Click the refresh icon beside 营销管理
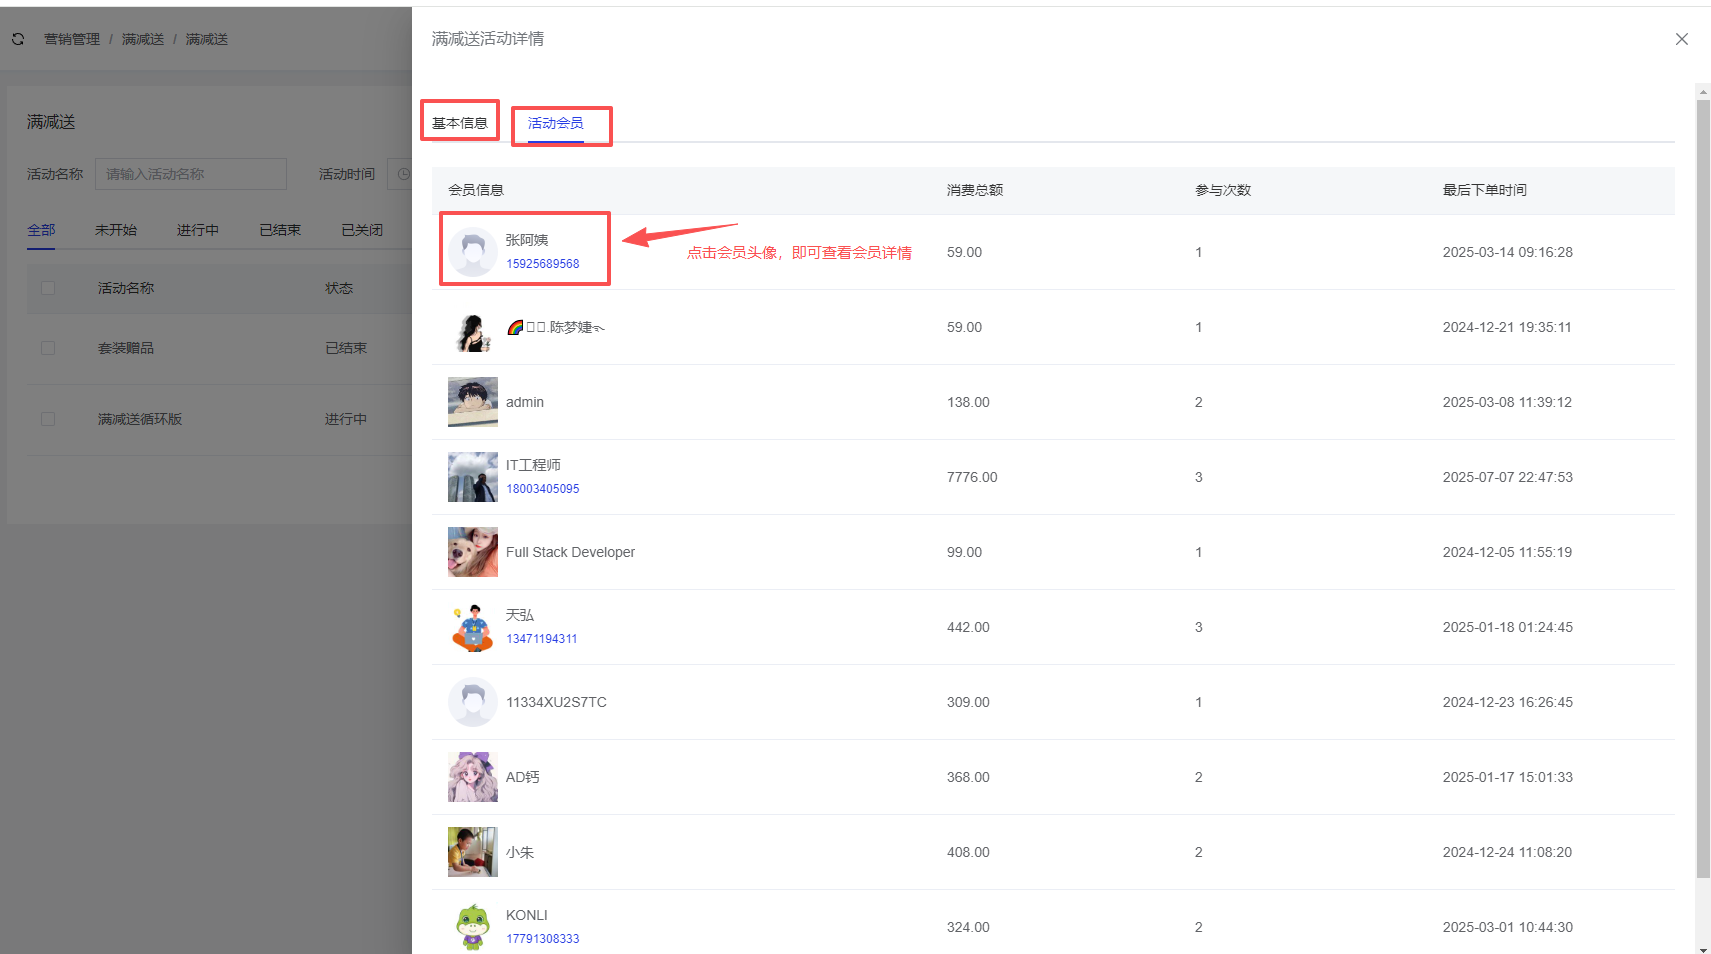 tap(18, 39)
